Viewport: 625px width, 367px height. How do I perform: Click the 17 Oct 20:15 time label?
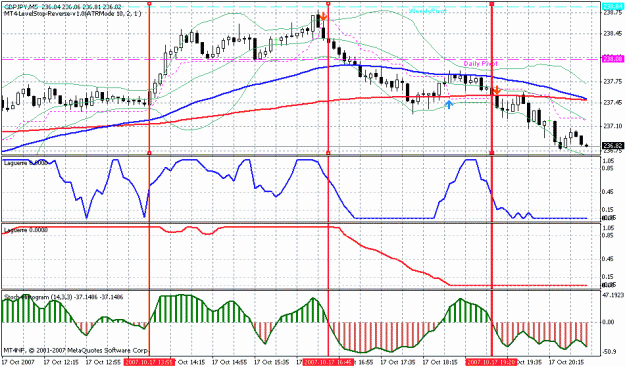tap(566, 362)
